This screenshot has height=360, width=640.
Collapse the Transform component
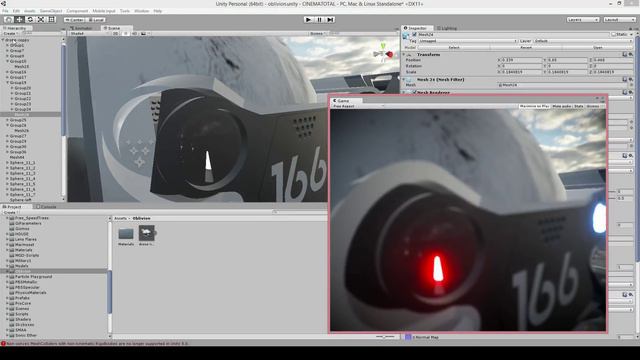[404, 54]
